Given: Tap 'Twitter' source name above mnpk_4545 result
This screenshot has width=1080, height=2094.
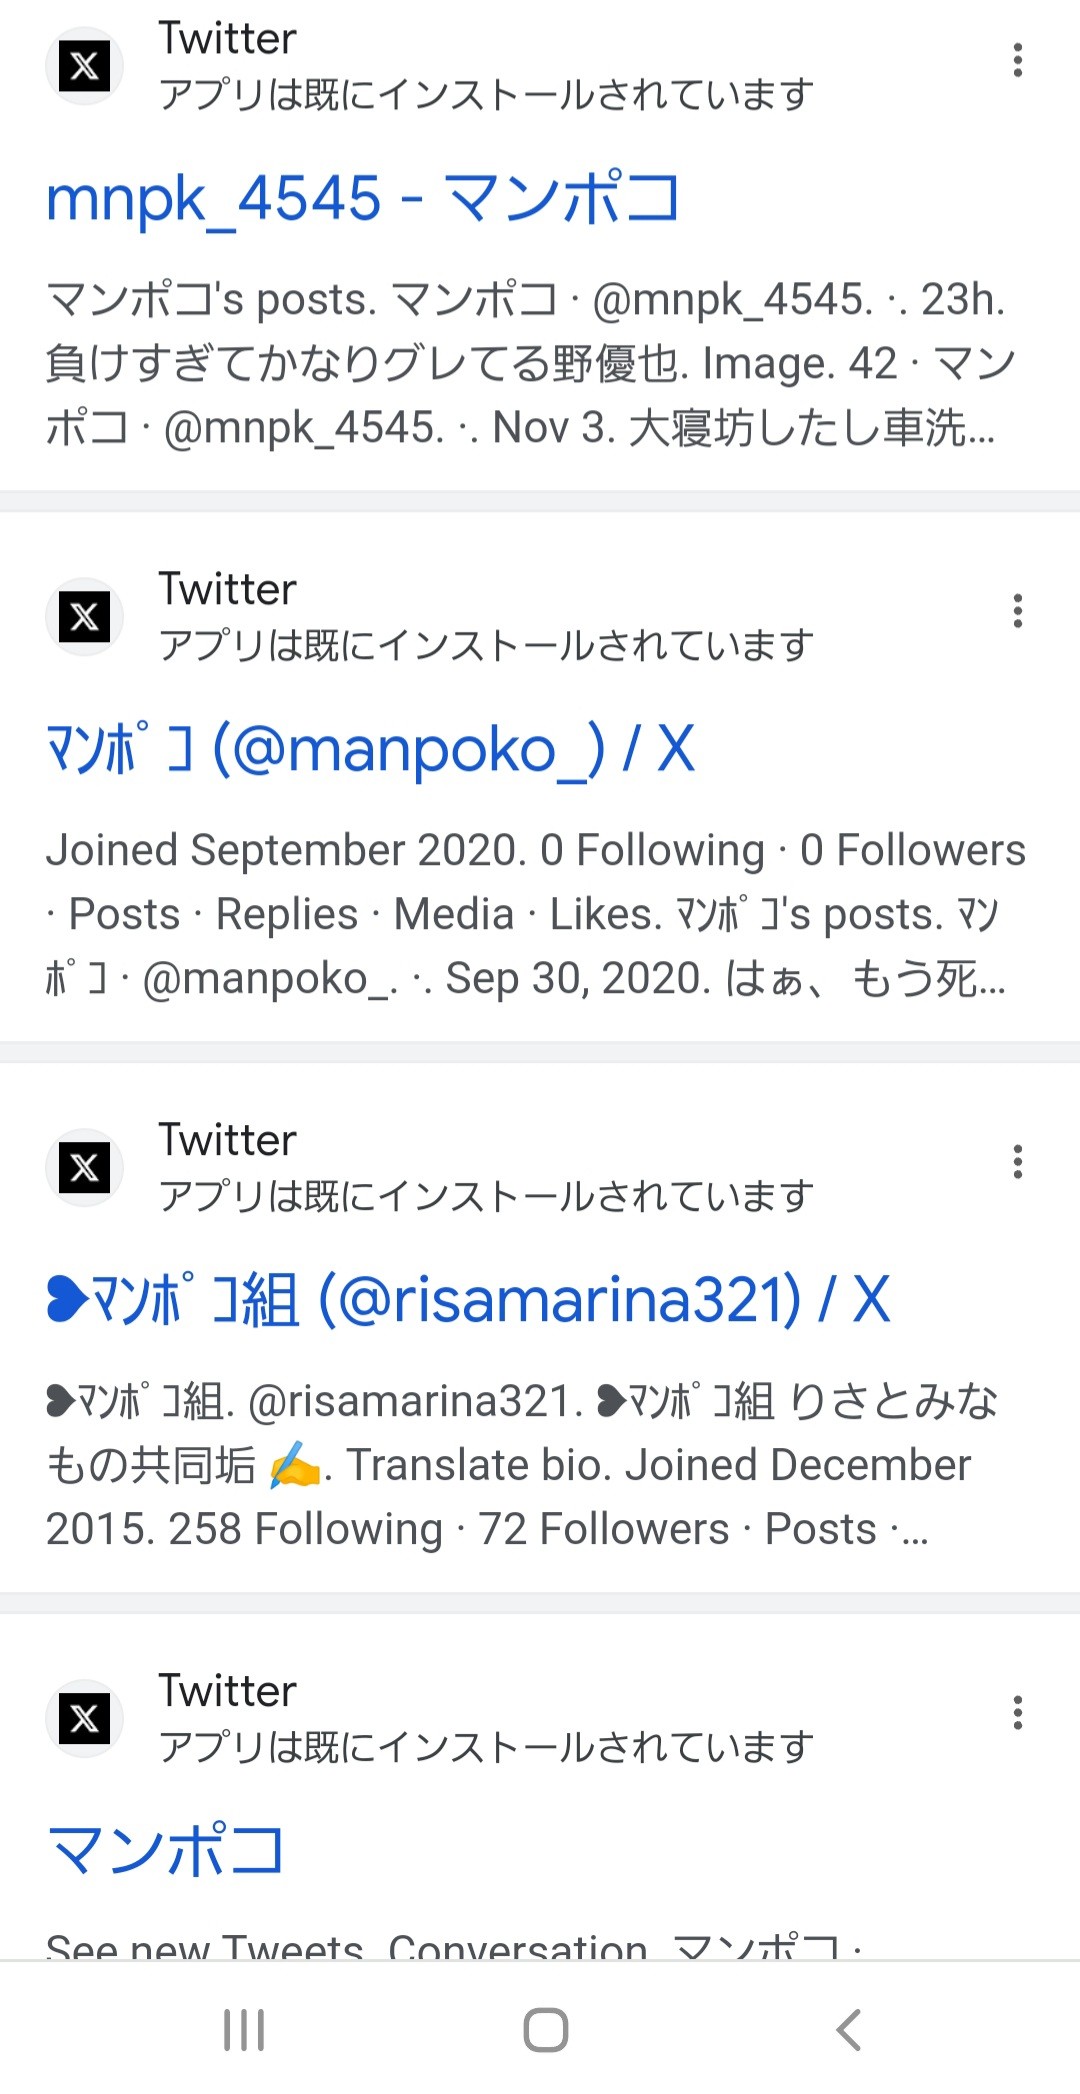Looking at the screenshot, I should 228,39.
